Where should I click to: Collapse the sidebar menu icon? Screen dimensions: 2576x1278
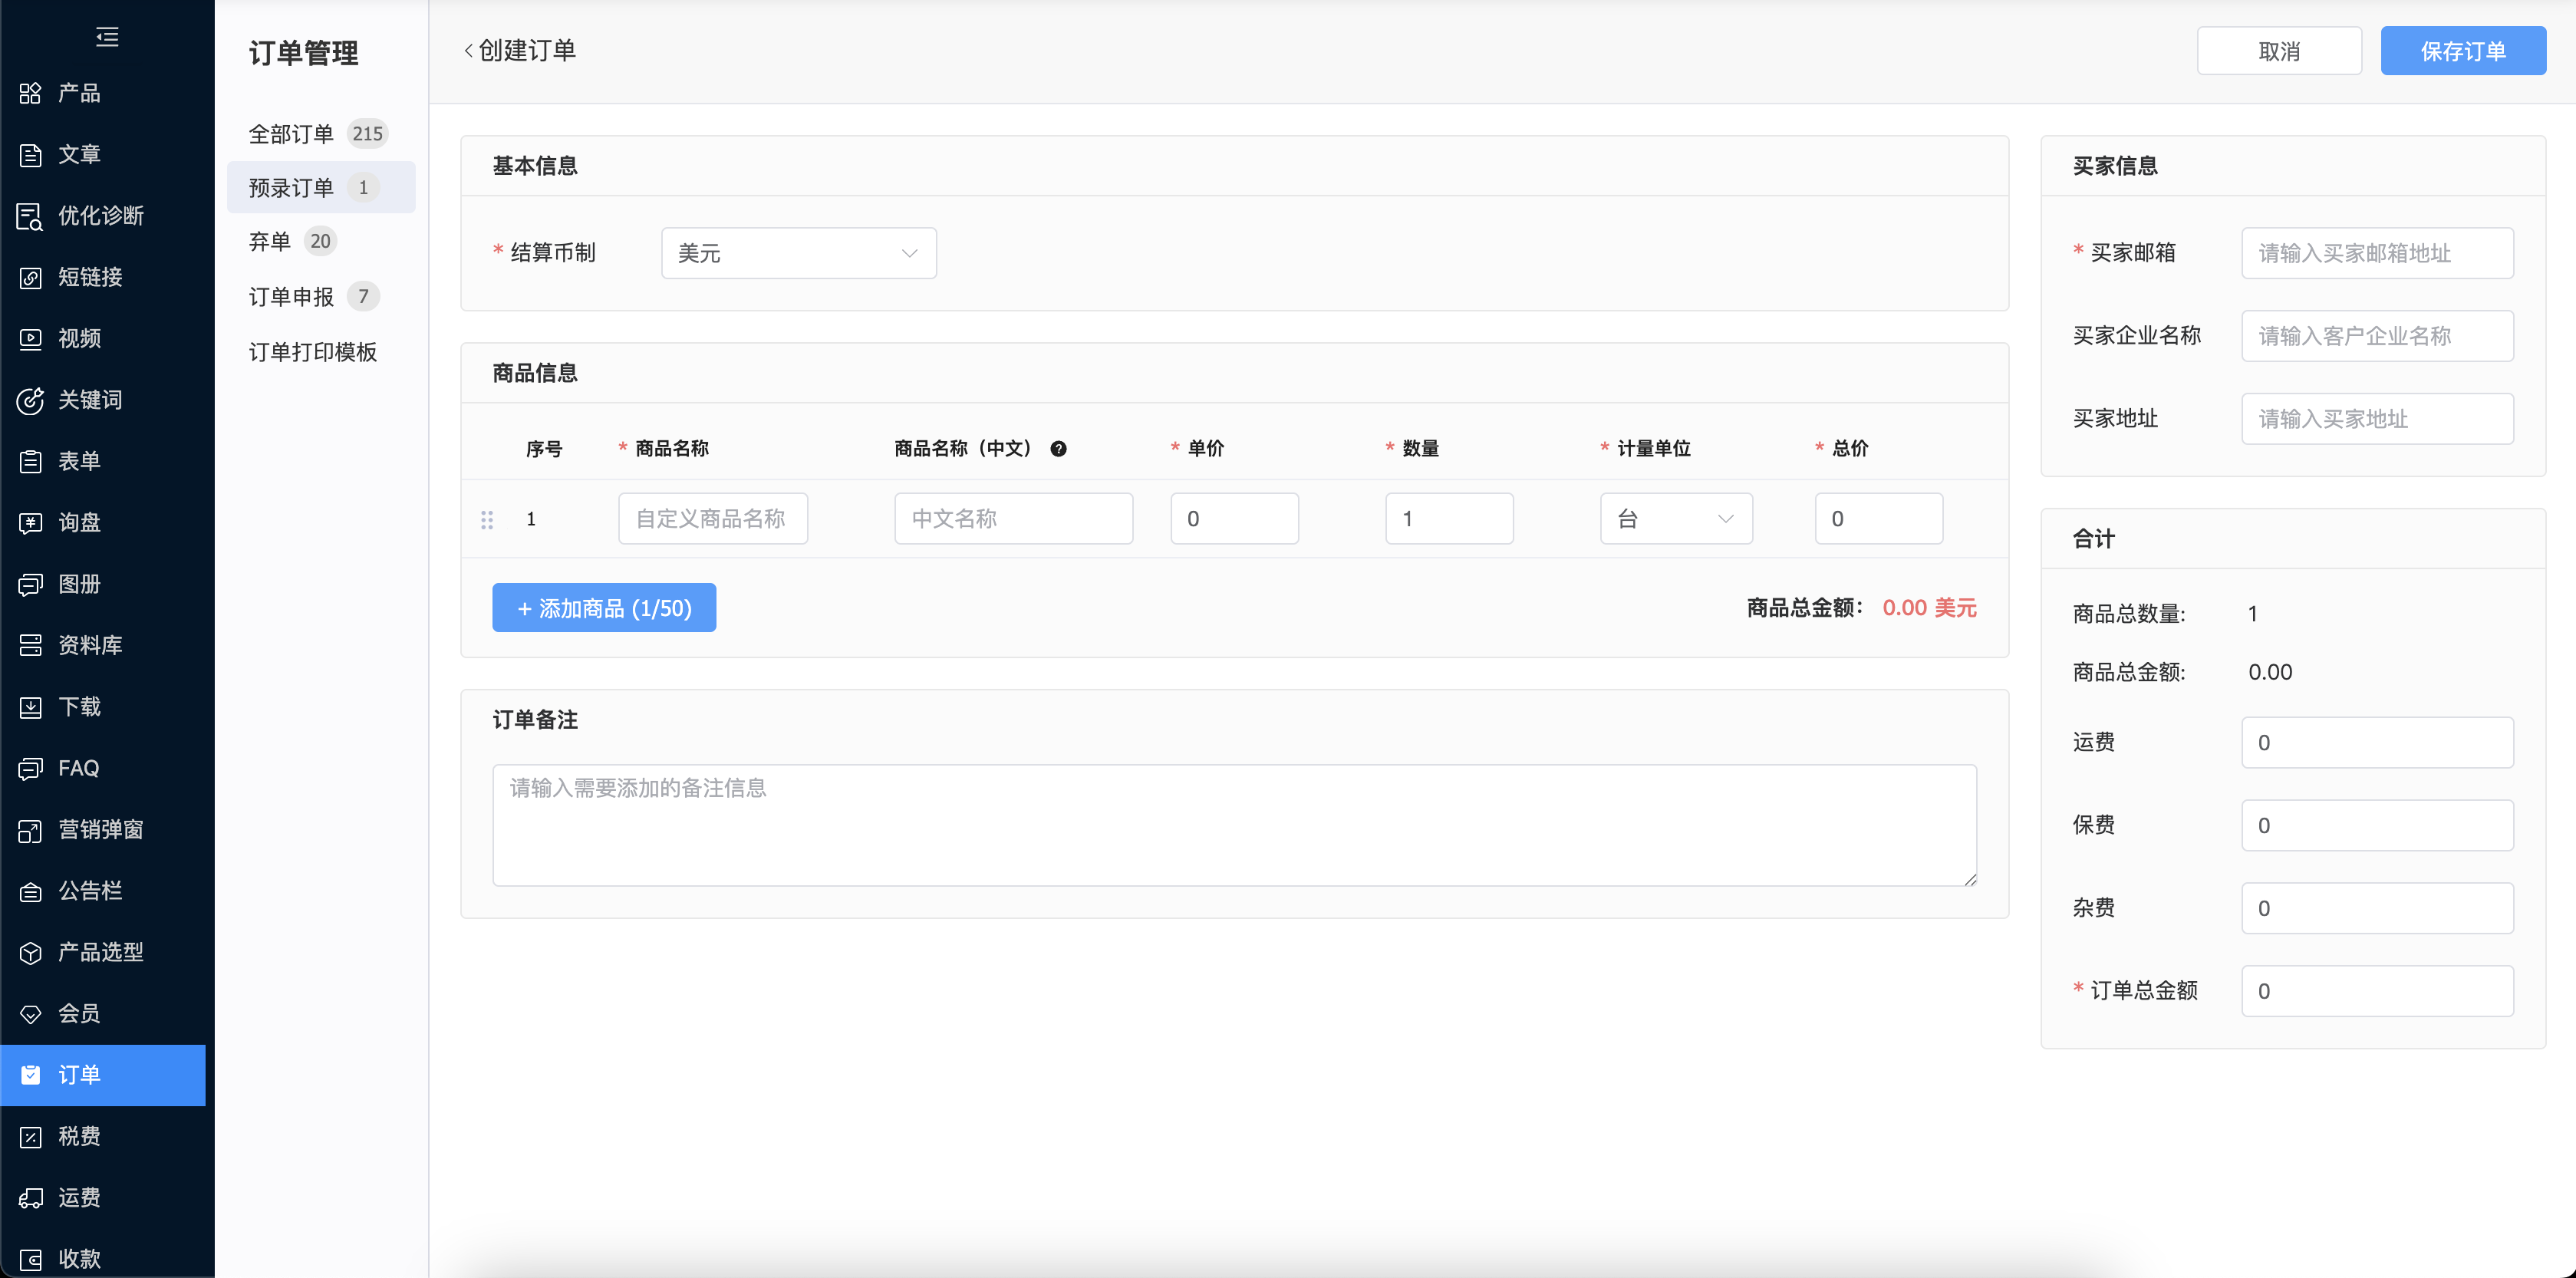[107, 37]
